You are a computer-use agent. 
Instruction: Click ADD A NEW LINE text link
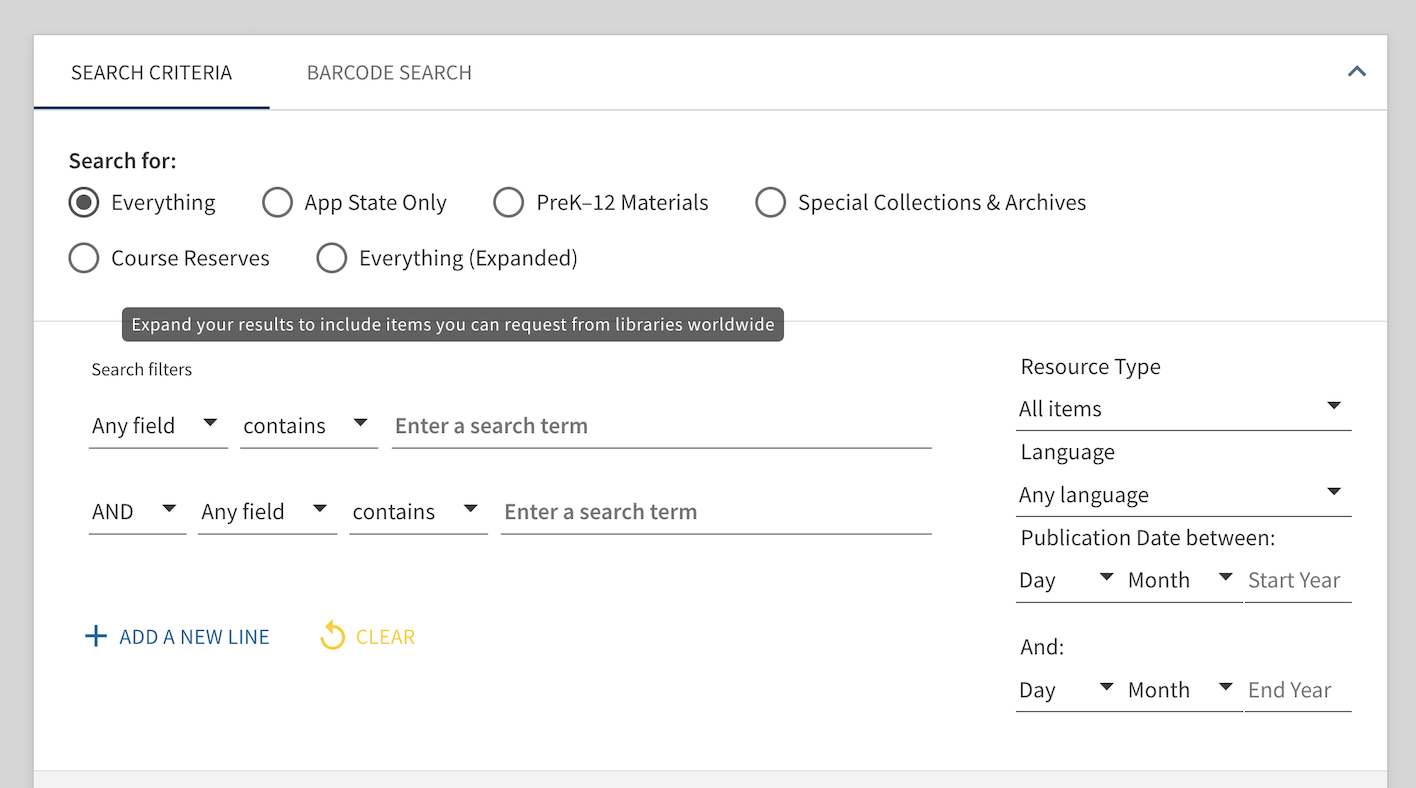194,637
